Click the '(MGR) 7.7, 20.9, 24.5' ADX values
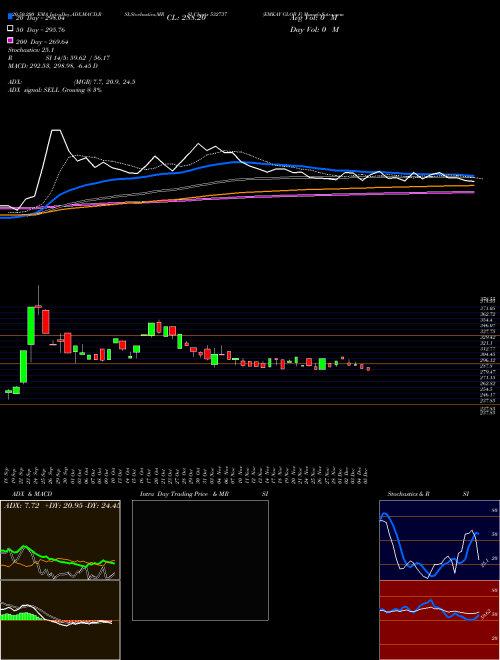This screenshot has width=500, height=660. [x=105, y=82]
